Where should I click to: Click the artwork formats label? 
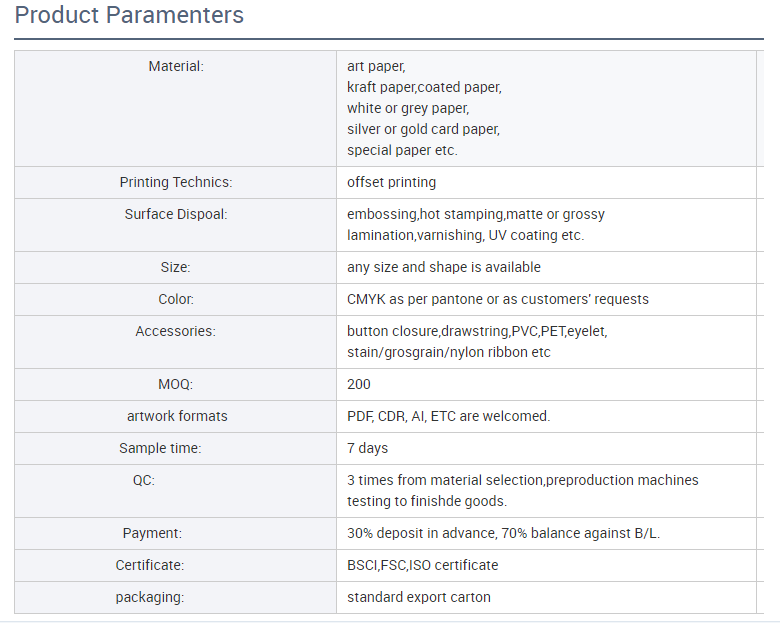point(177,416)
